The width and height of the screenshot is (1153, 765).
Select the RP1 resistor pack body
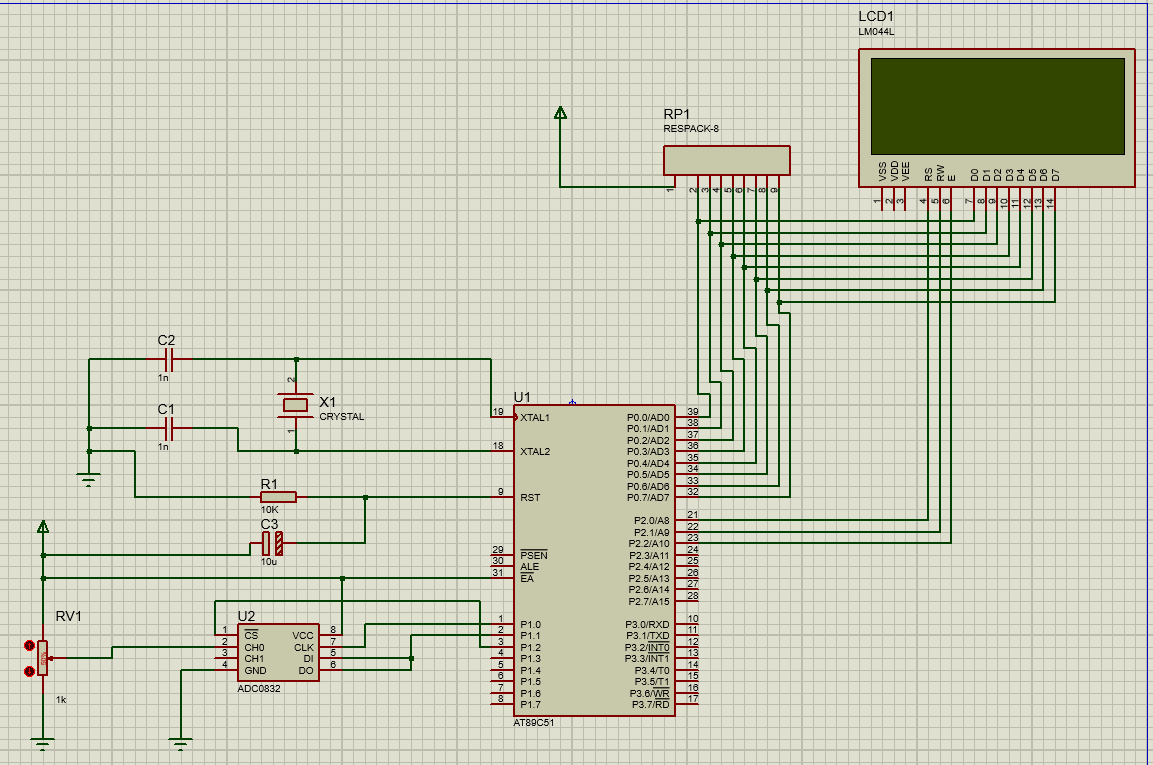tap(727, 160)
